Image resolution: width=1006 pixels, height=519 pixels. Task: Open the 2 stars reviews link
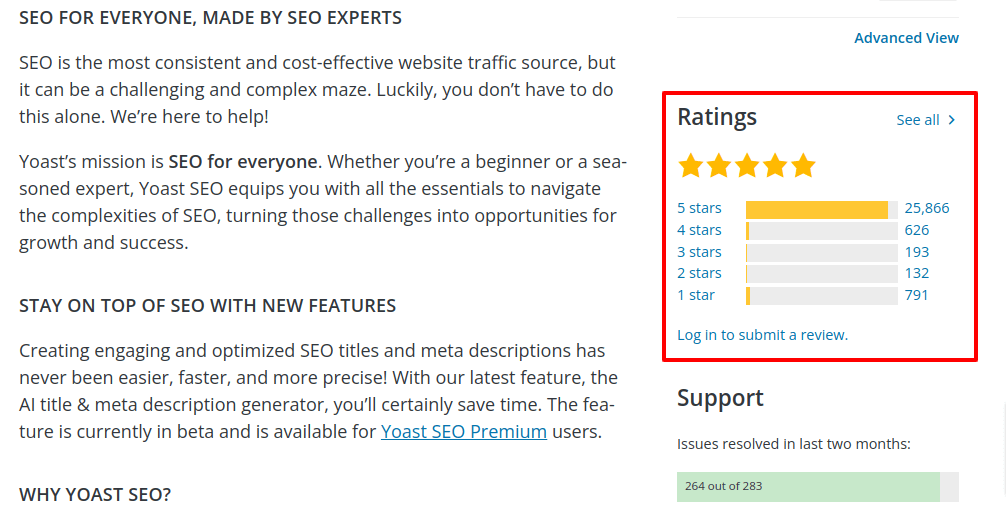tap(699, 273)
